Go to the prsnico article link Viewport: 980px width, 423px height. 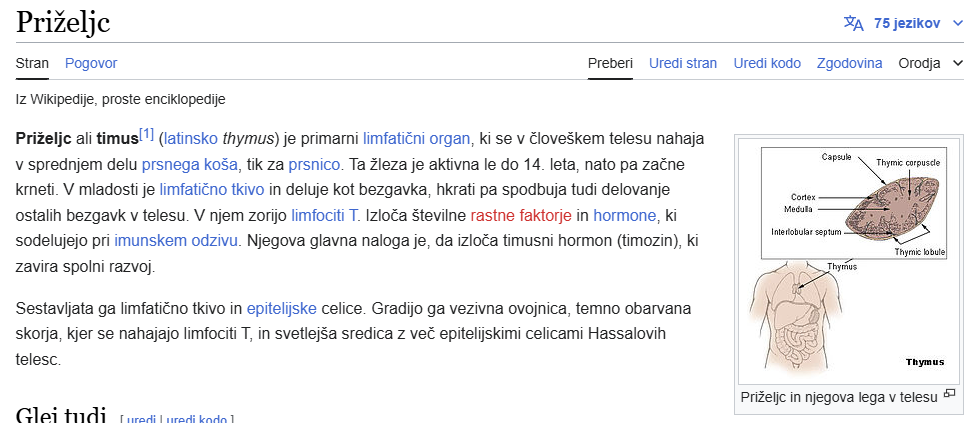pyautogui.click(x=315, y=164)
